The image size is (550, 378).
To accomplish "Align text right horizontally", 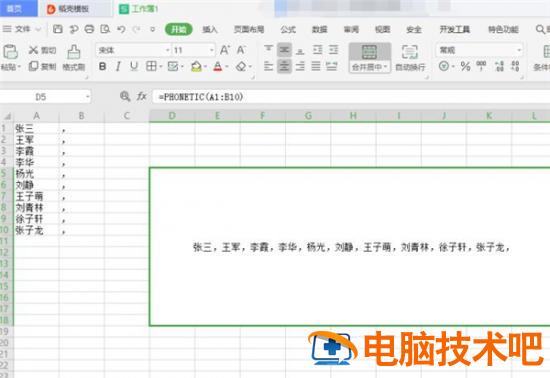I will 300,66.
